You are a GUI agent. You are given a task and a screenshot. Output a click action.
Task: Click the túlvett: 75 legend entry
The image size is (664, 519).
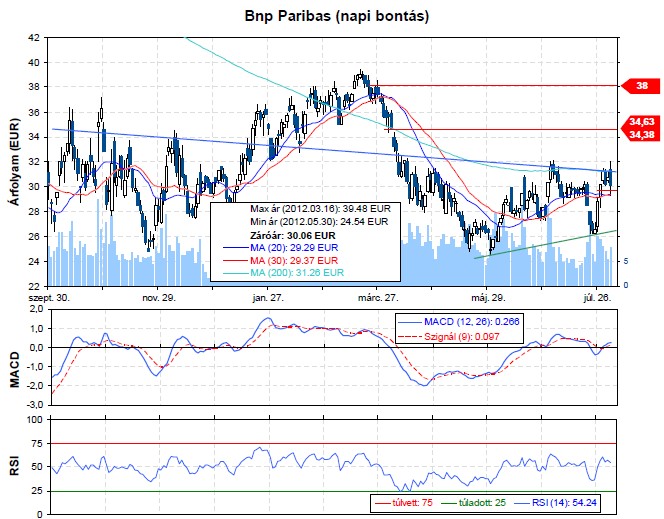click(404, 502)
